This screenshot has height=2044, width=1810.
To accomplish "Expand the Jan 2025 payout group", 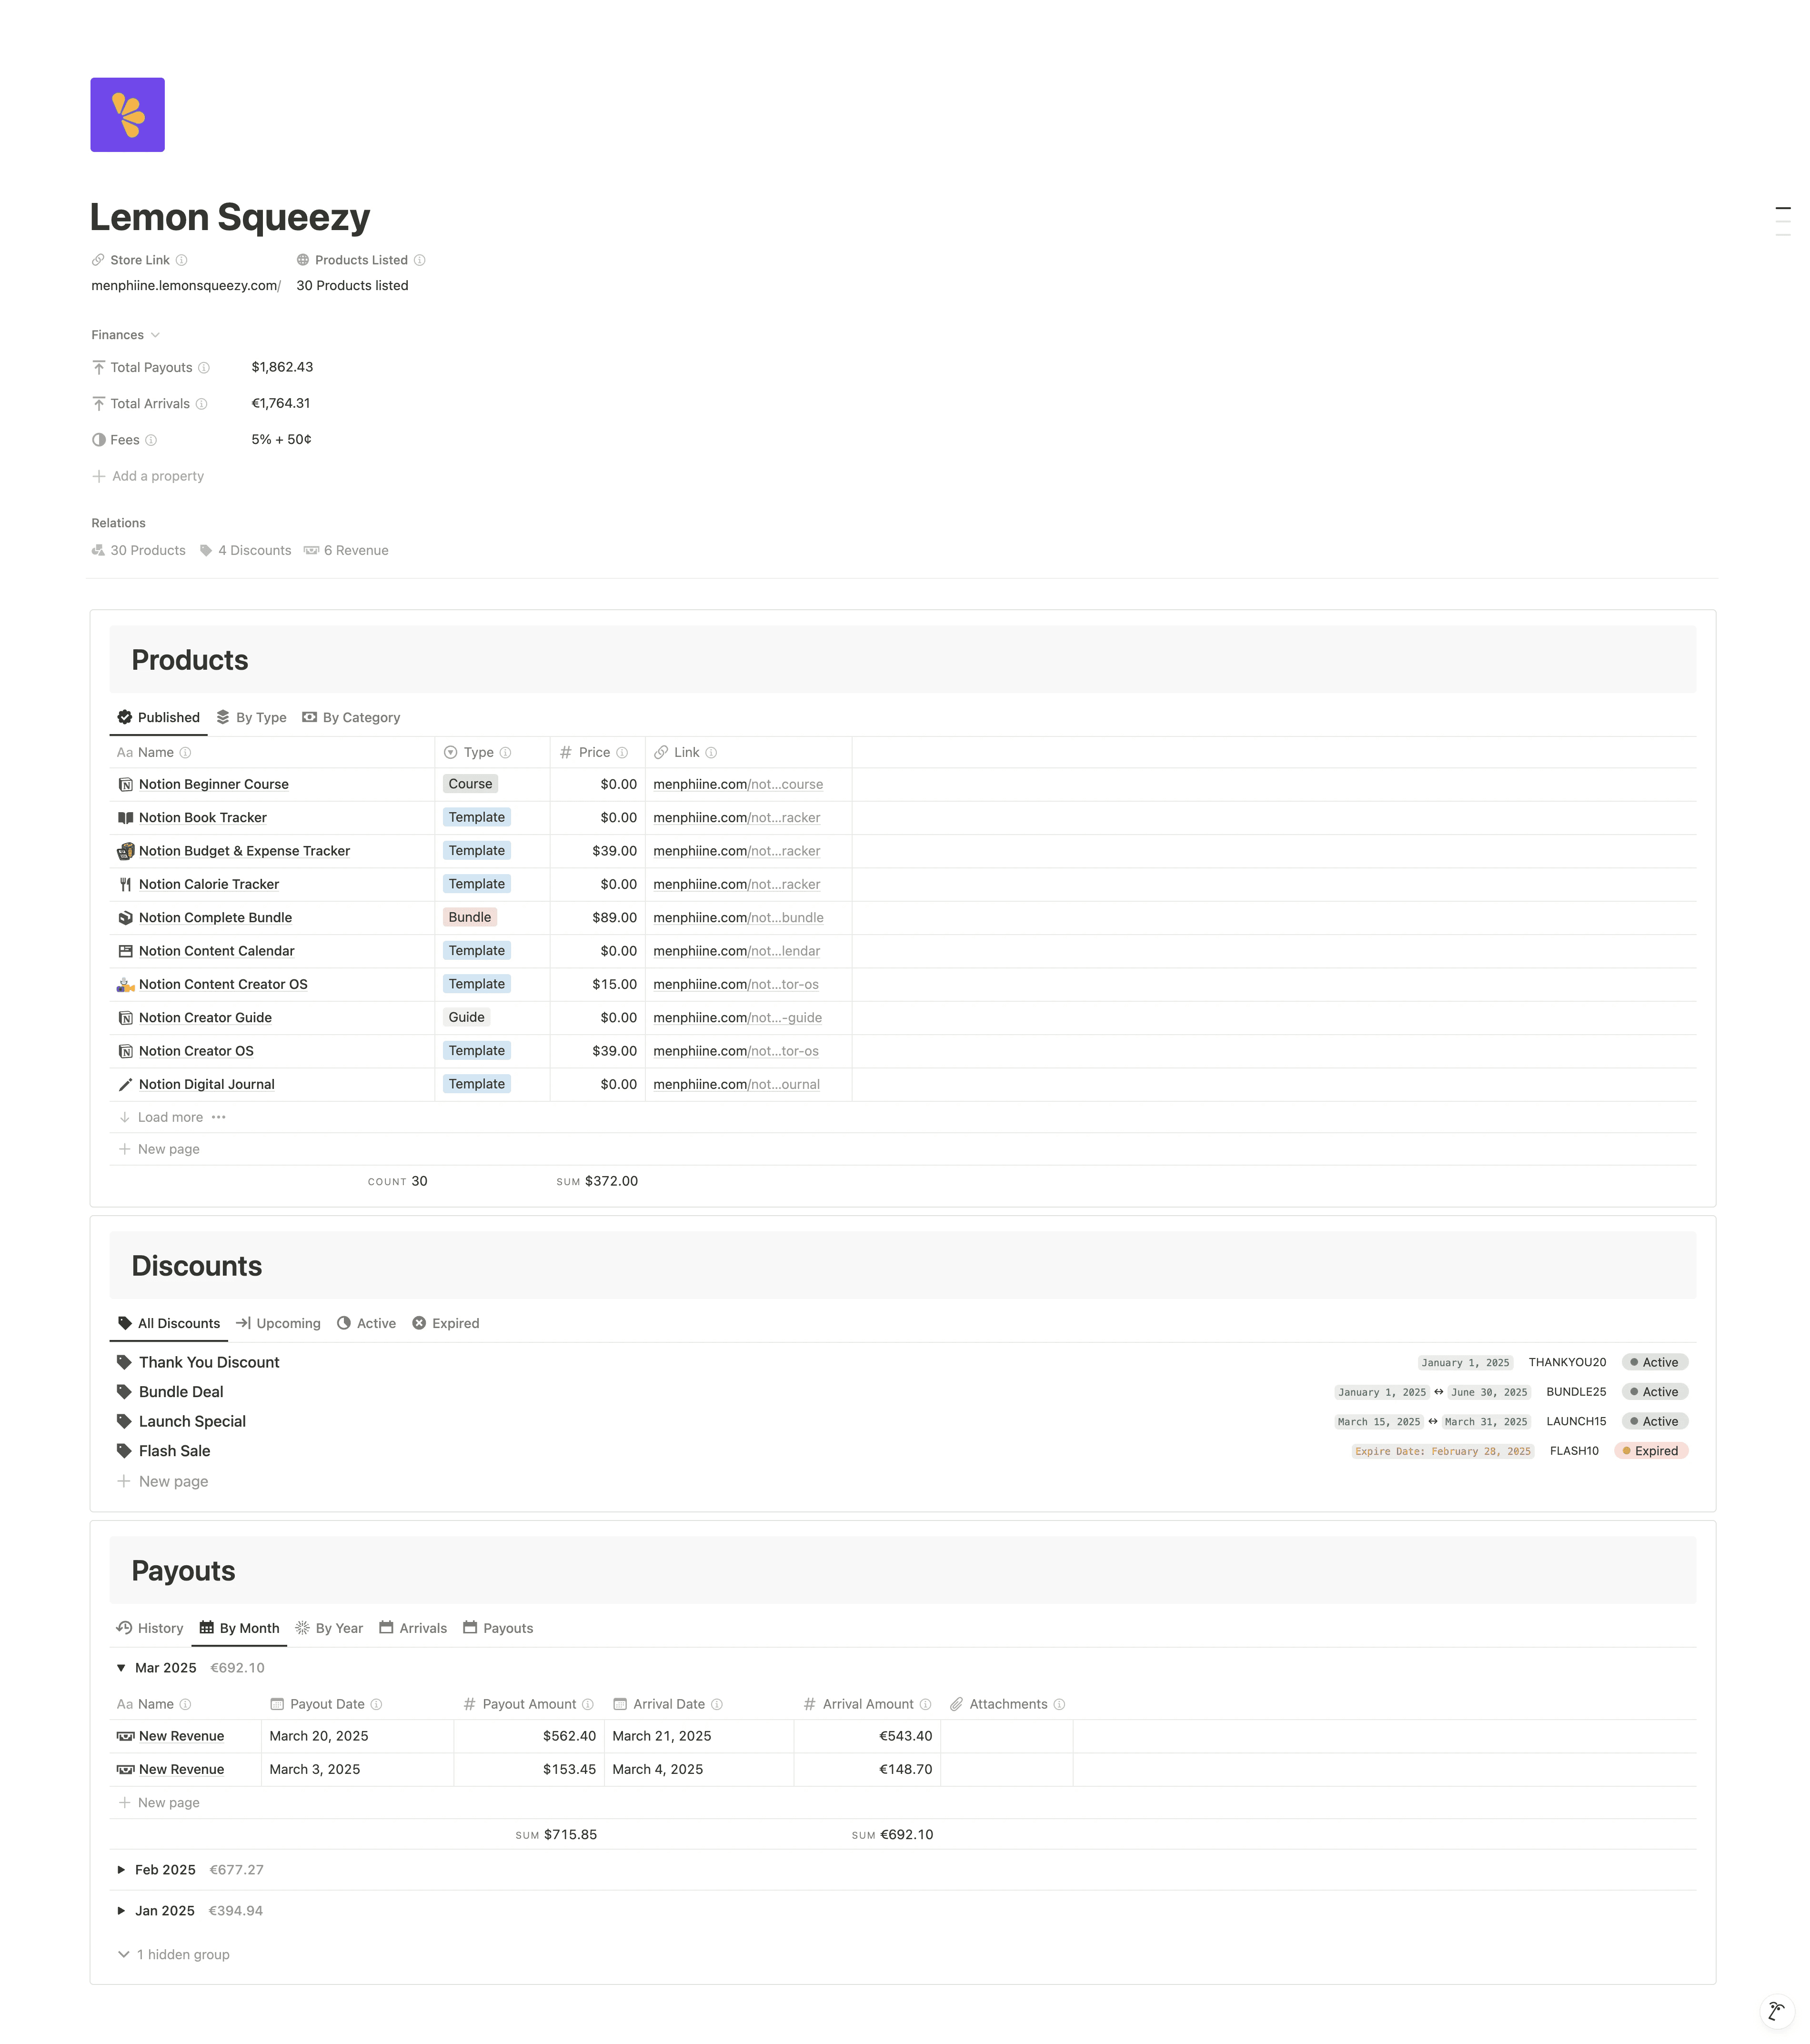I will pyautogui.click(x=121, y=1911).
